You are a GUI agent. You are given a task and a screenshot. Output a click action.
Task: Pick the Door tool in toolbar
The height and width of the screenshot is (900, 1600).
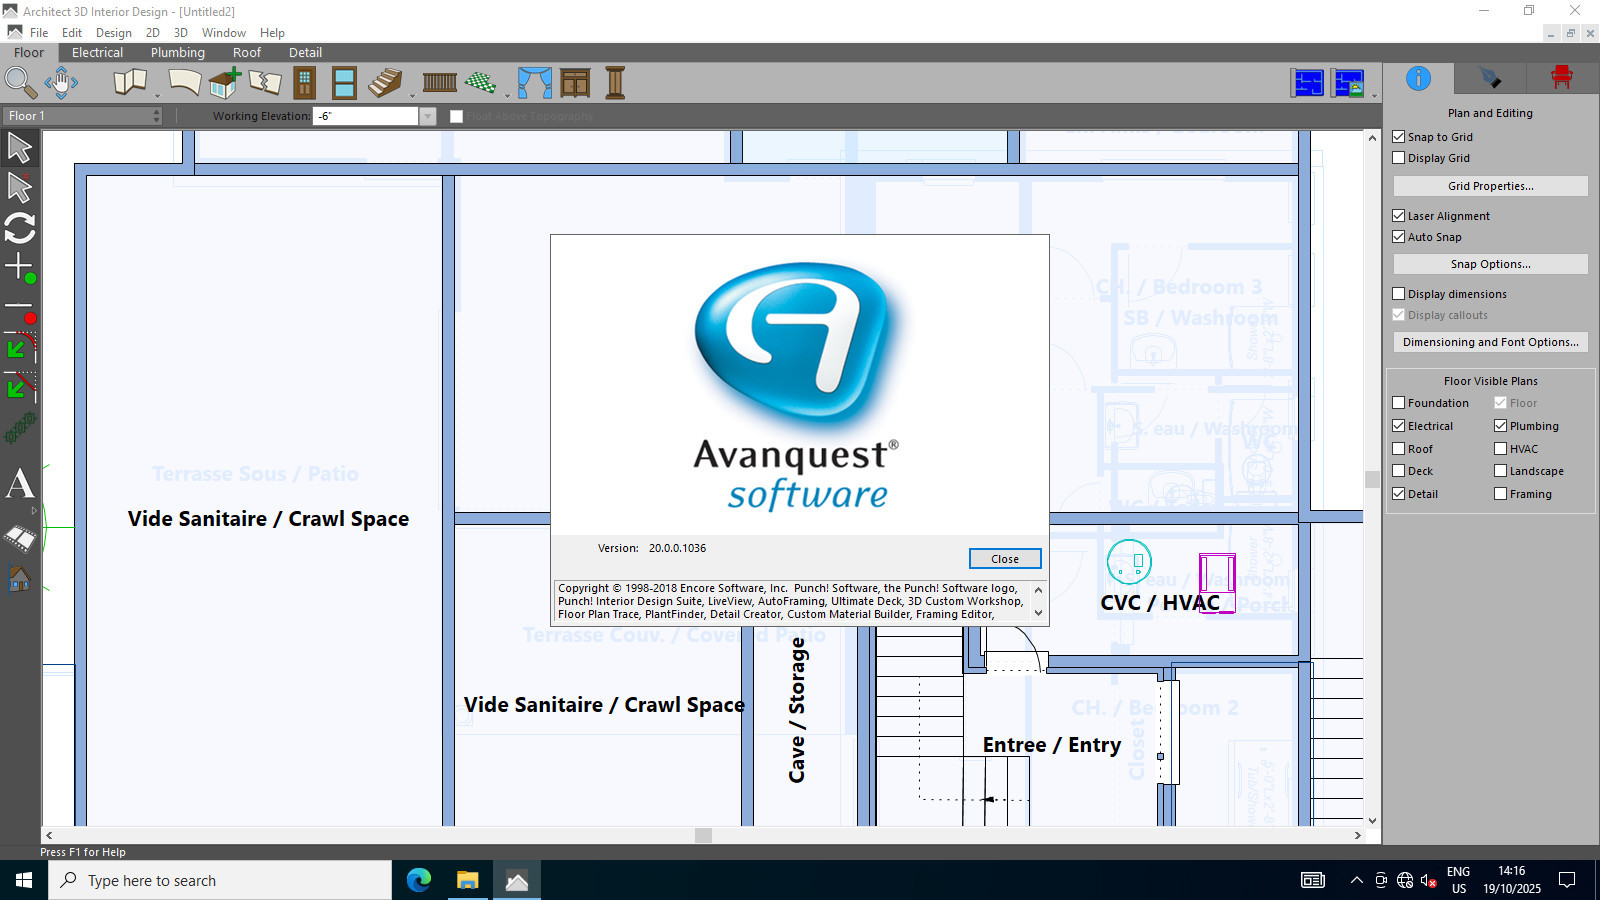304,82
